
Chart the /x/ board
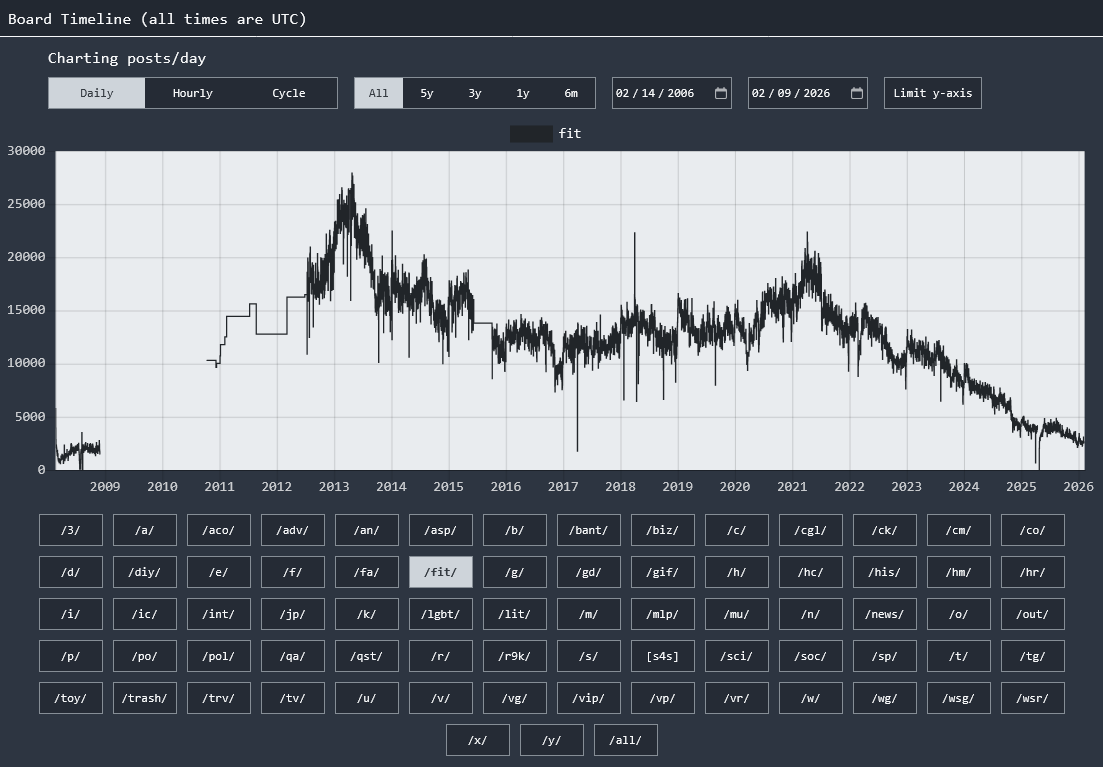pyautogui.click(x=478, y=740)
